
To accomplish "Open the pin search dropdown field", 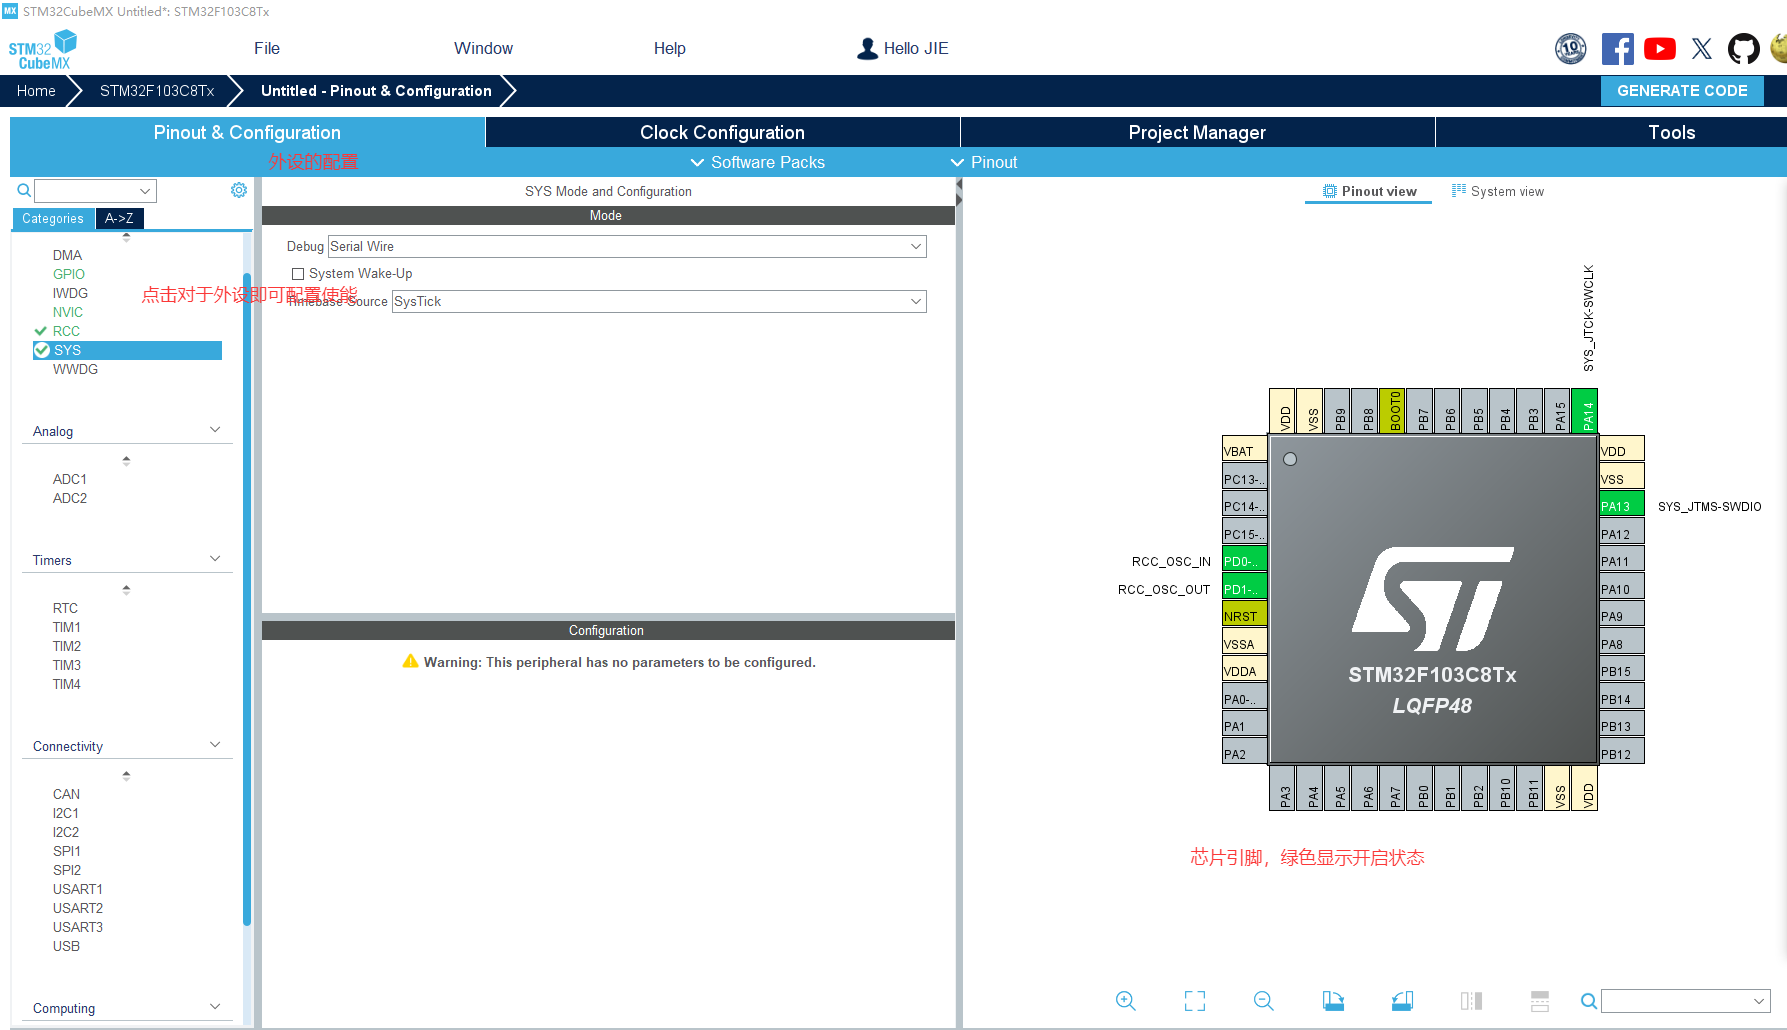I will 1685,1001.
